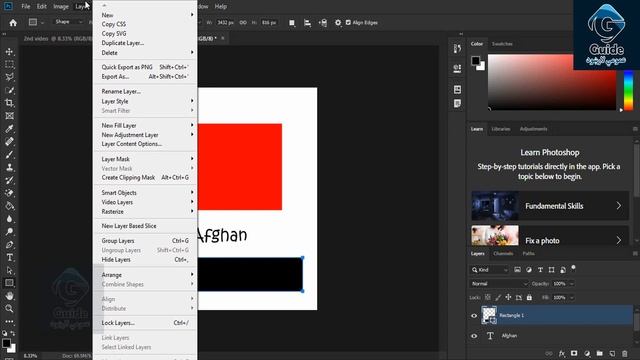Toggle the layer filtering on/off switch
This screenshot has height=360, width=640.
coord(573,268)
